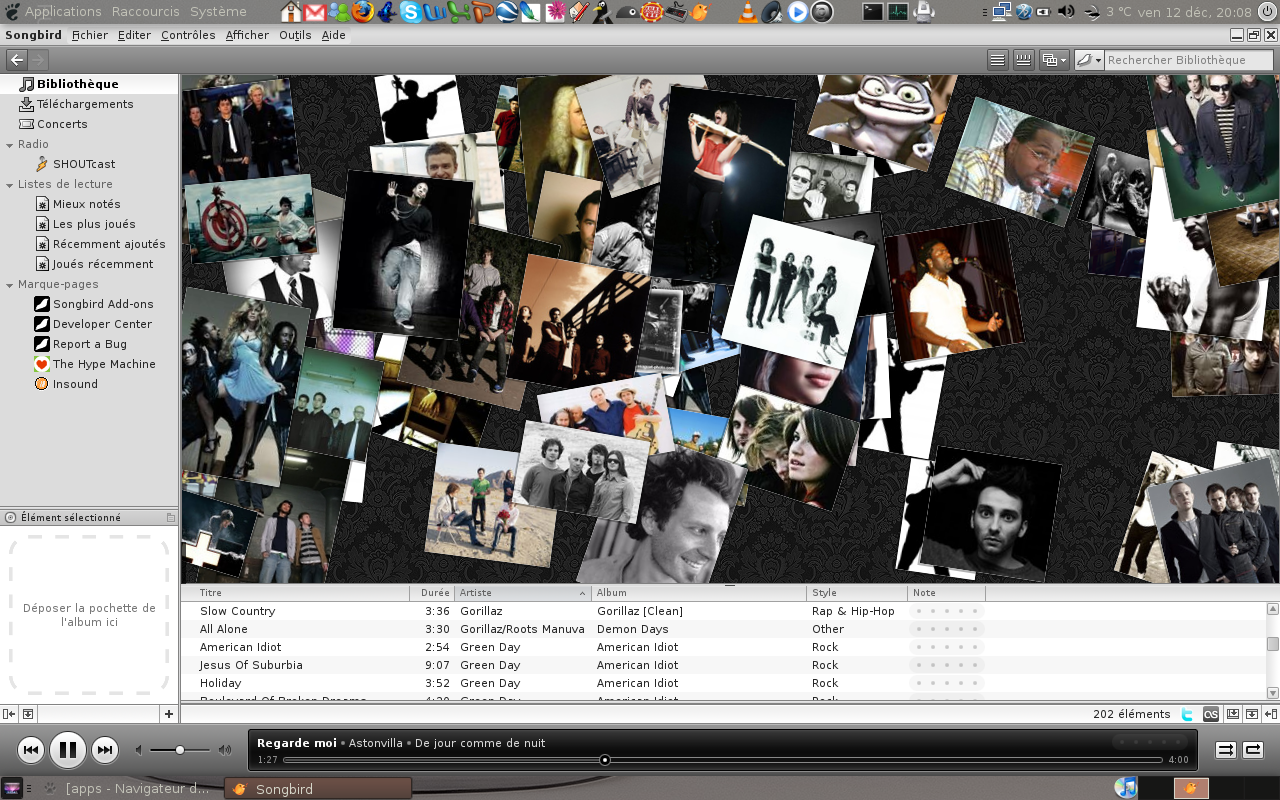Click the song progress seek bar

(722, 760)
